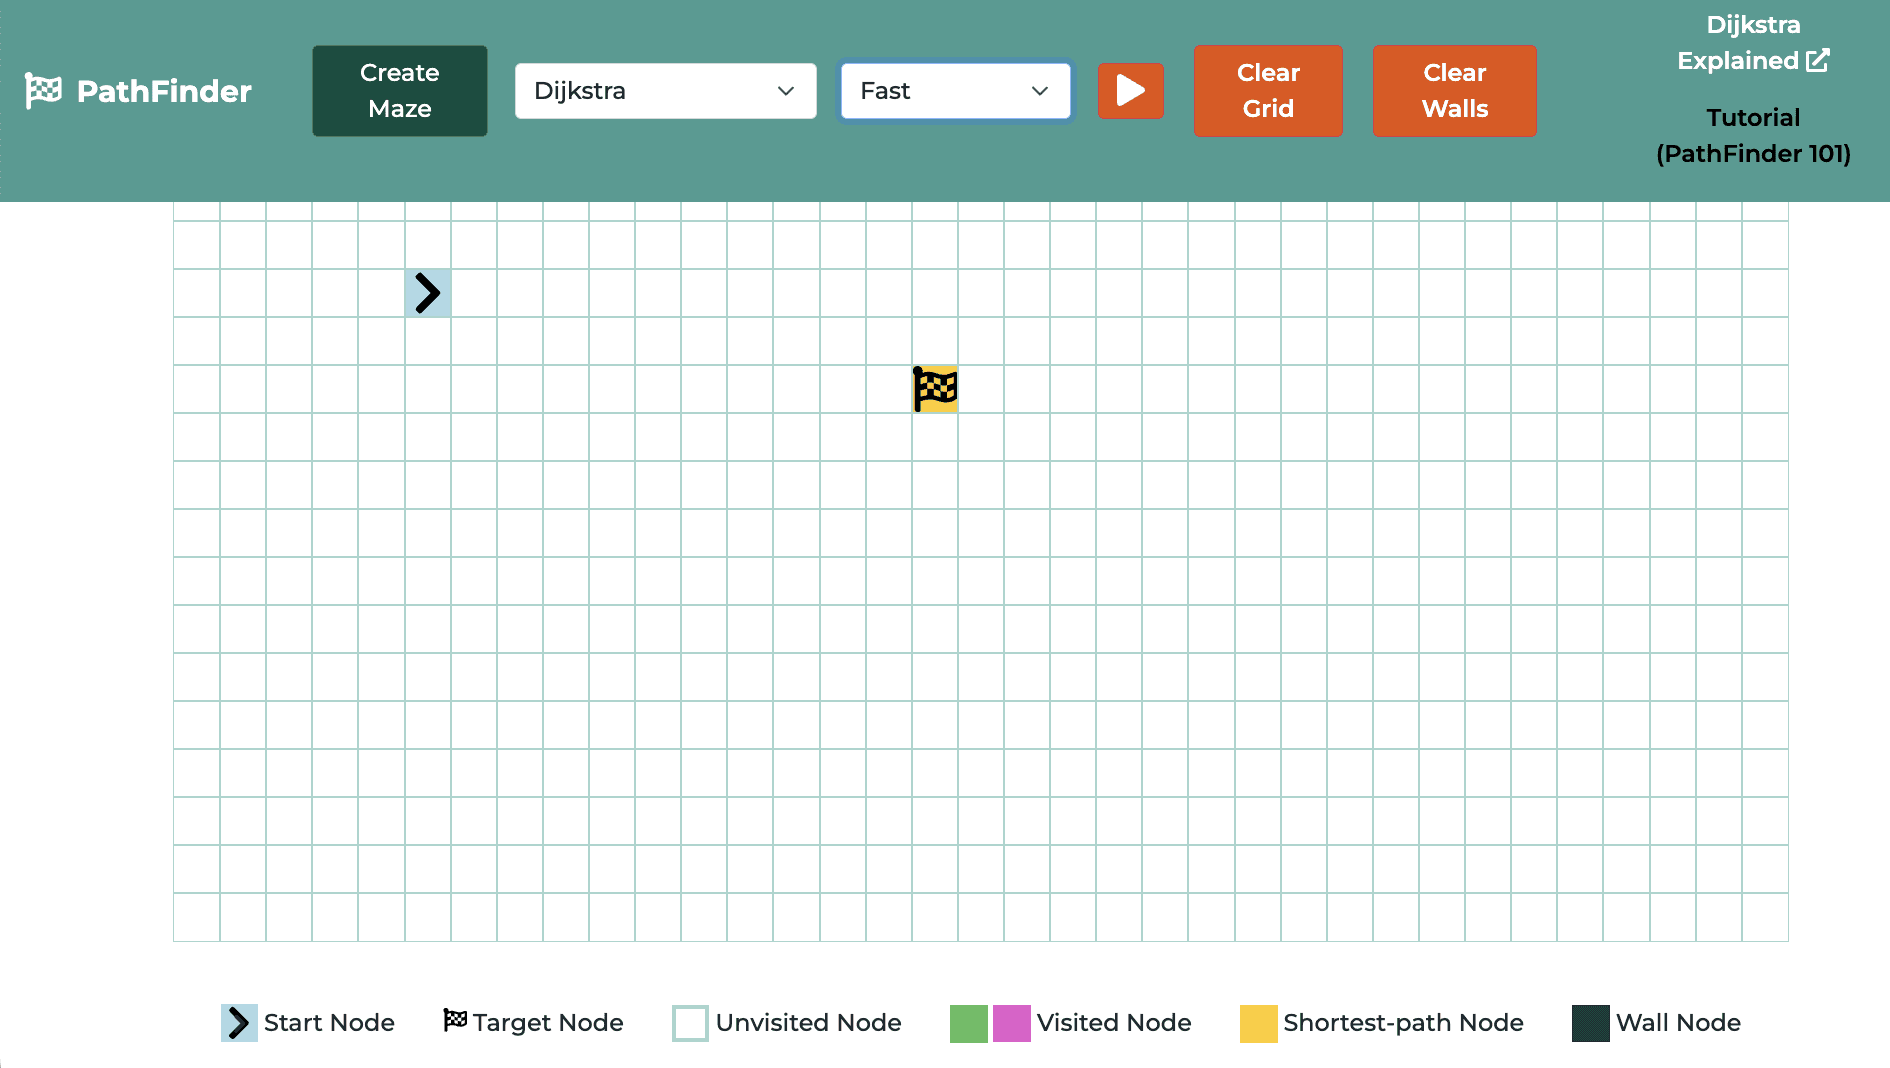The image size is (1890, 1068).
Task: Click the grid cell immediately right of the start node
Action: point(474,293)
